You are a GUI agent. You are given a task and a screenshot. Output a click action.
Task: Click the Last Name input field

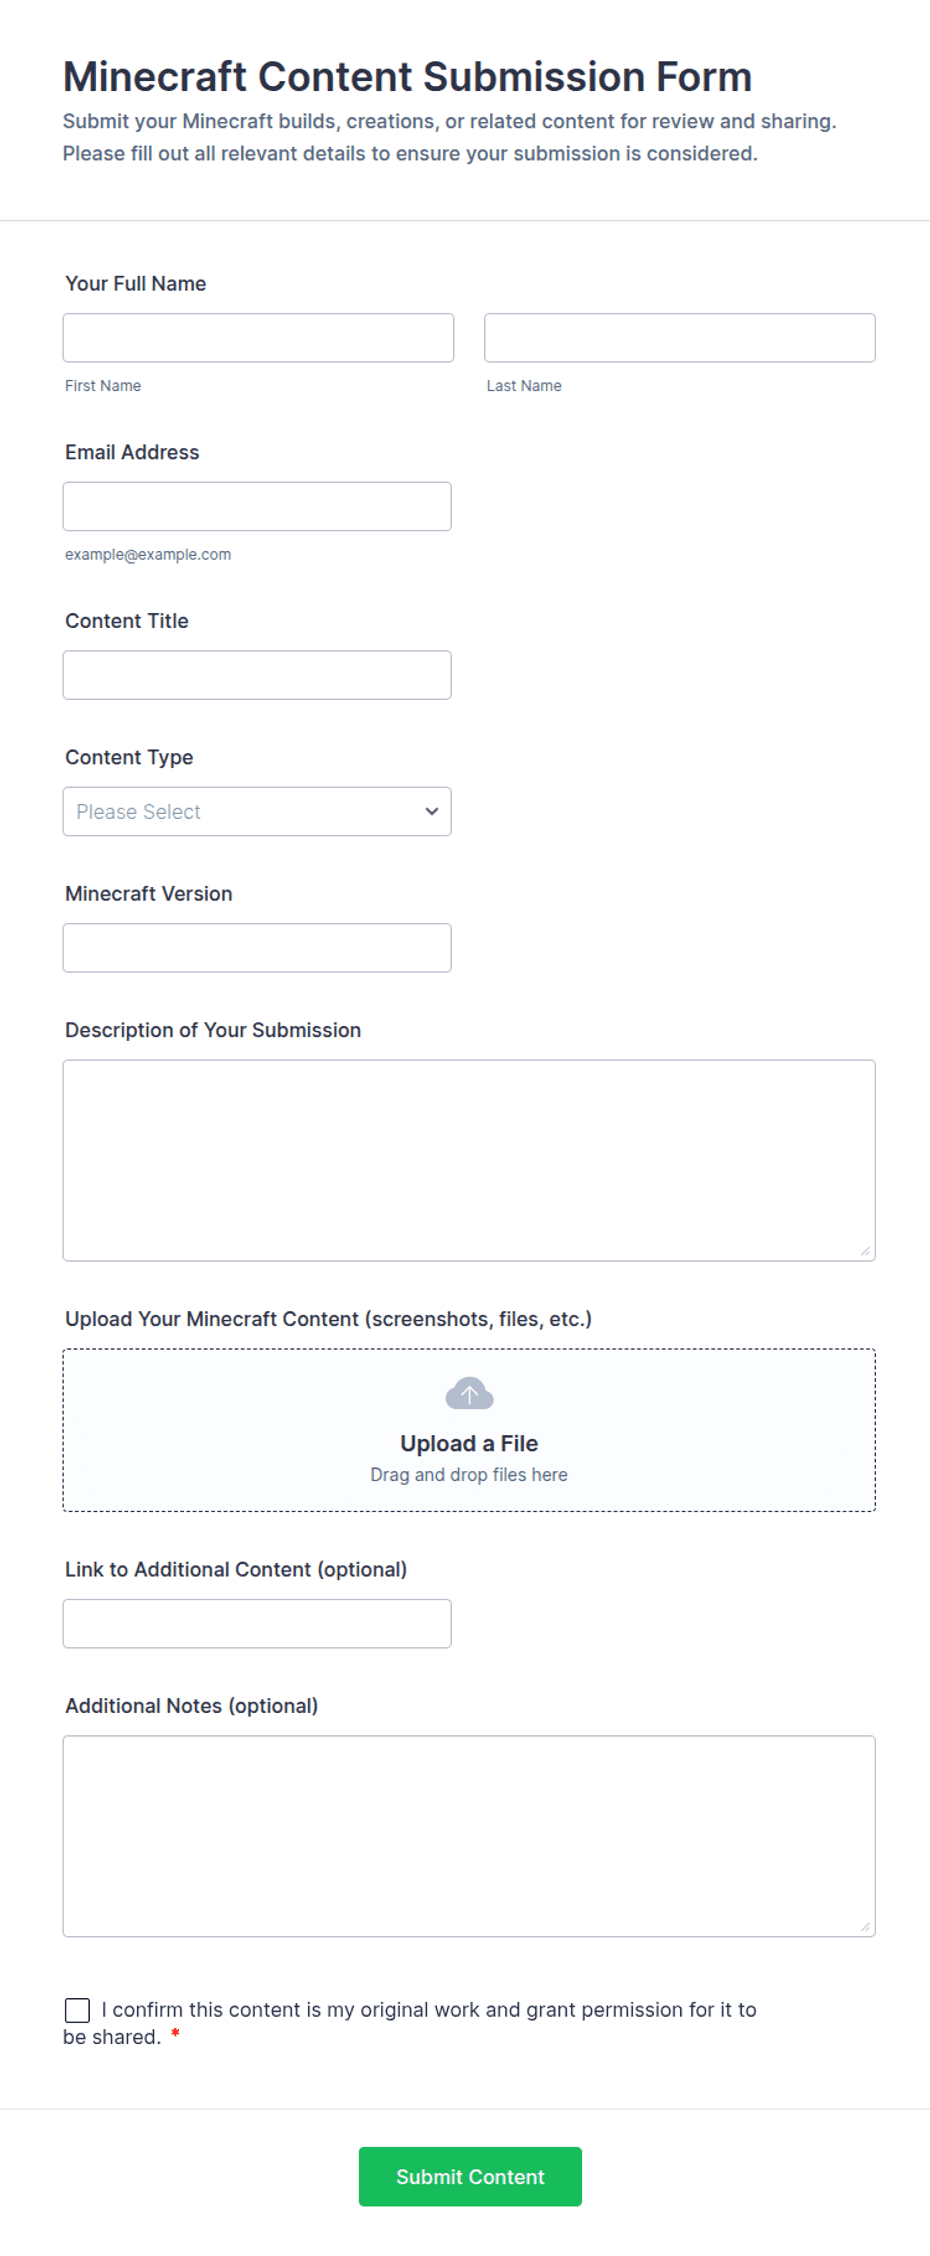click(x=680, y=338)
